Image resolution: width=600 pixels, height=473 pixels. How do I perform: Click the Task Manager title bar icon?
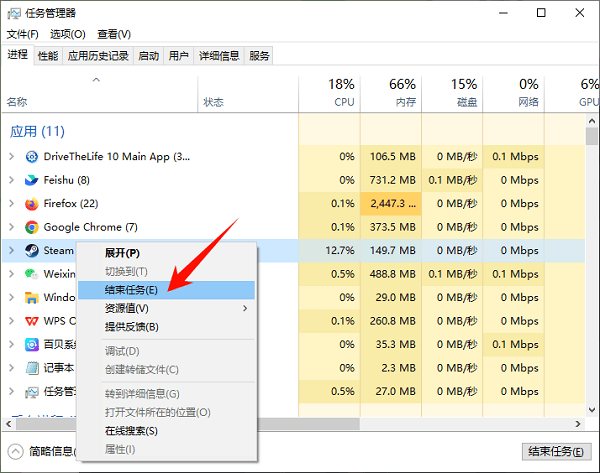coord(14,13)
